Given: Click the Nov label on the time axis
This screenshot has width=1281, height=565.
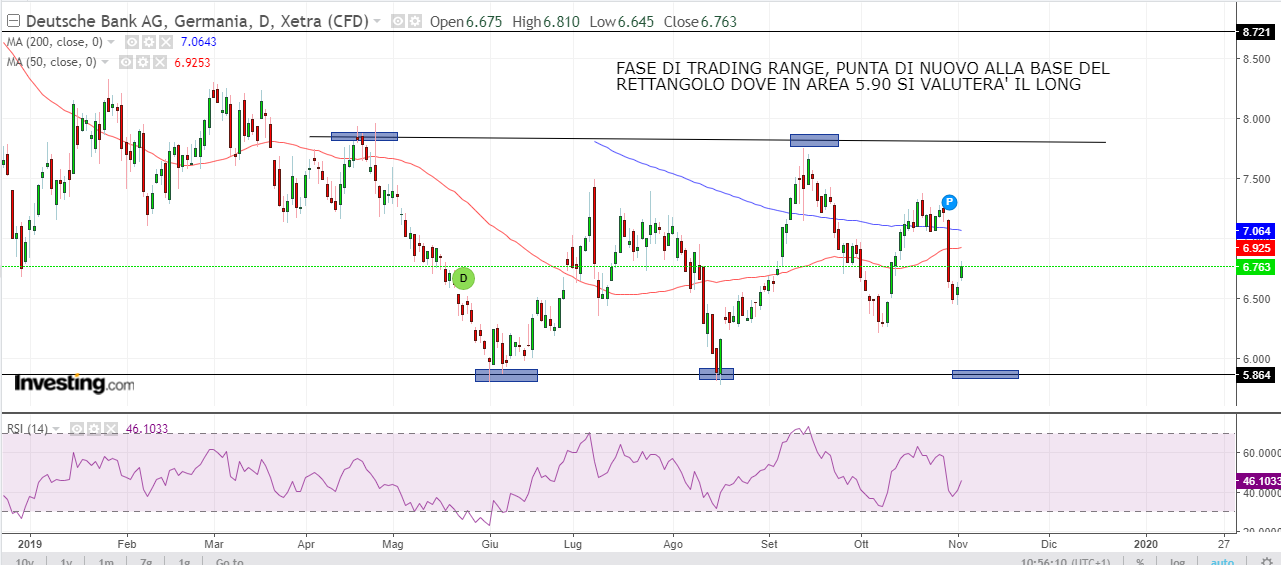Looking at the screenshot, I should pyautogui.click(x=958, y=545).
